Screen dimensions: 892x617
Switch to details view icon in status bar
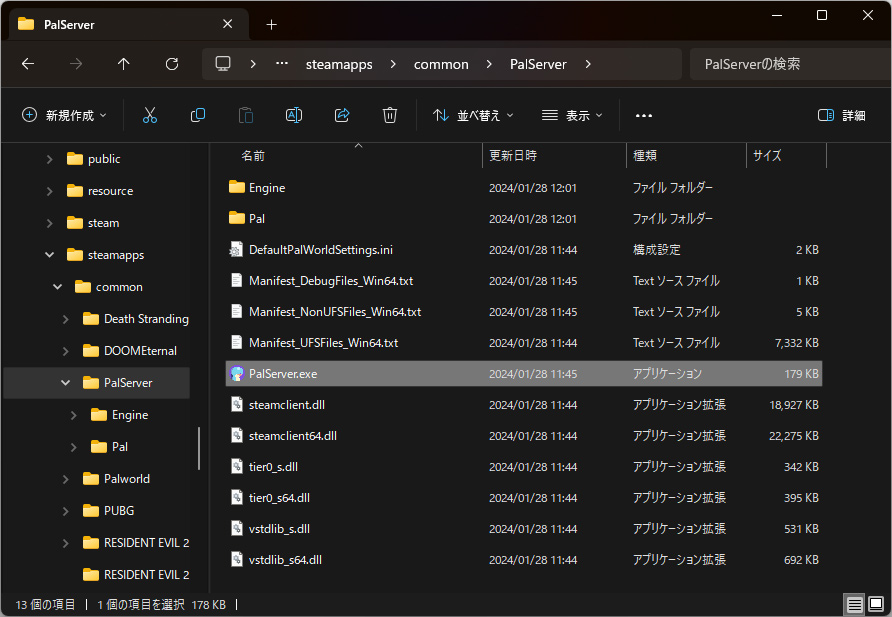[x=854, y=604]
